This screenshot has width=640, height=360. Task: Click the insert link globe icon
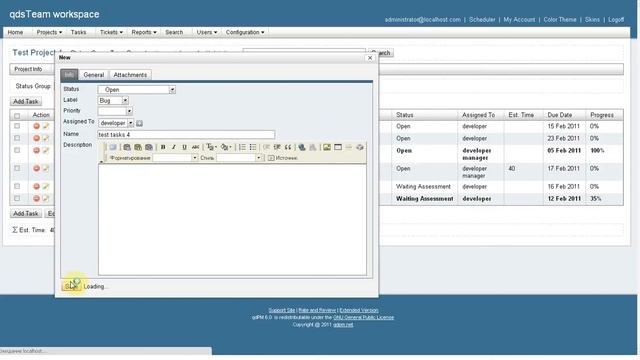coord(302,147)
